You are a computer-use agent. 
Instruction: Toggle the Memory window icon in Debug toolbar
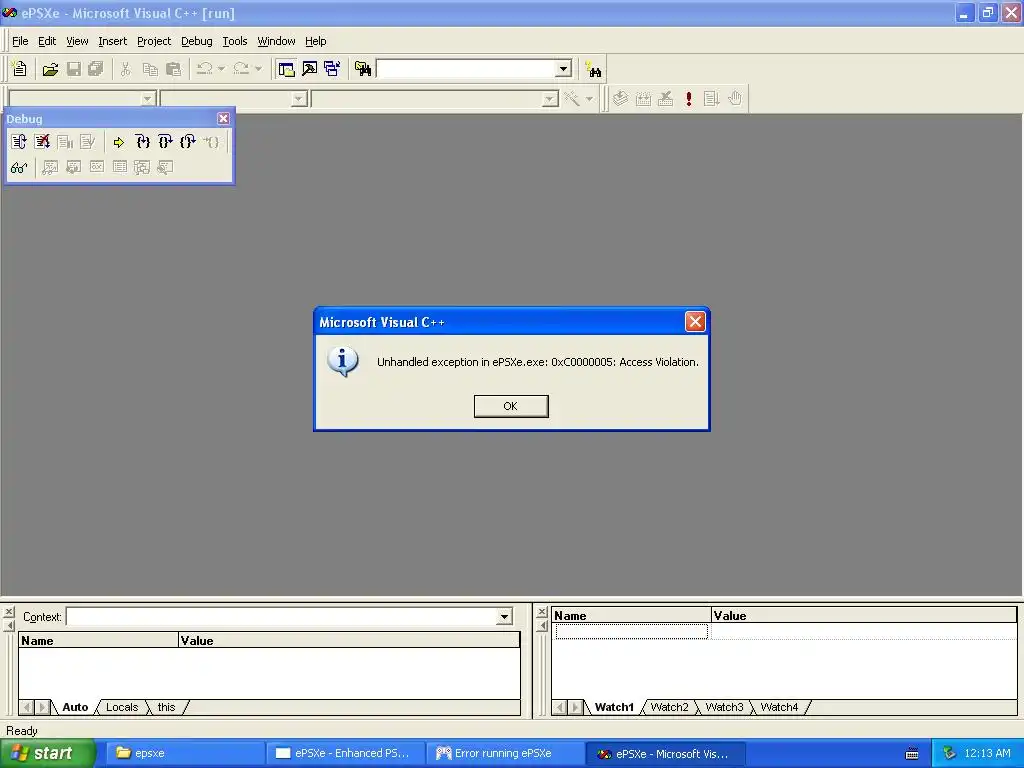point(120,168)
